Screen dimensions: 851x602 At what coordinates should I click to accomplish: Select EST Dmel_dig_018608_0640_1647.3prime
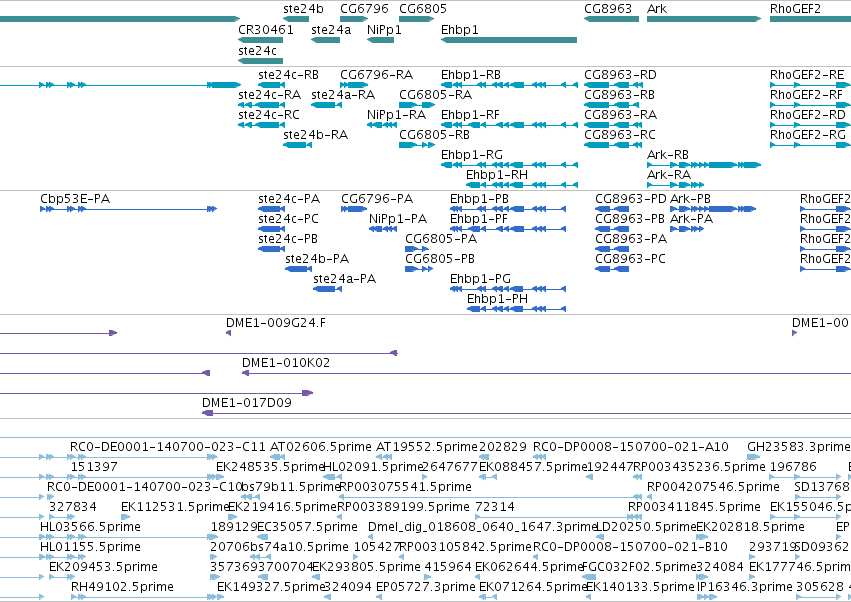pyautogui.click(x=482, y=527)
